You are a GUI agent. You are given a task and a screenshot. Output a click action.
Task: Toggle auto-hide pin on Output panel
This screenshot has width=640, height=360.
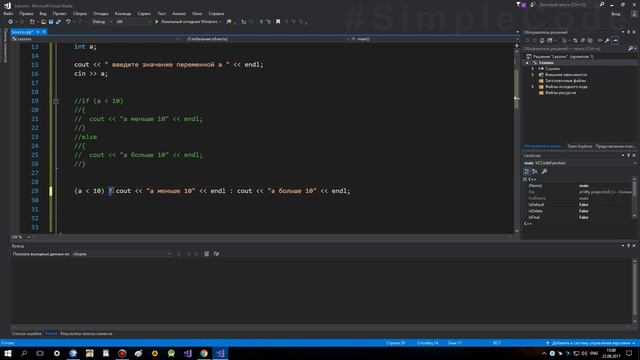[x=629, y=246]
